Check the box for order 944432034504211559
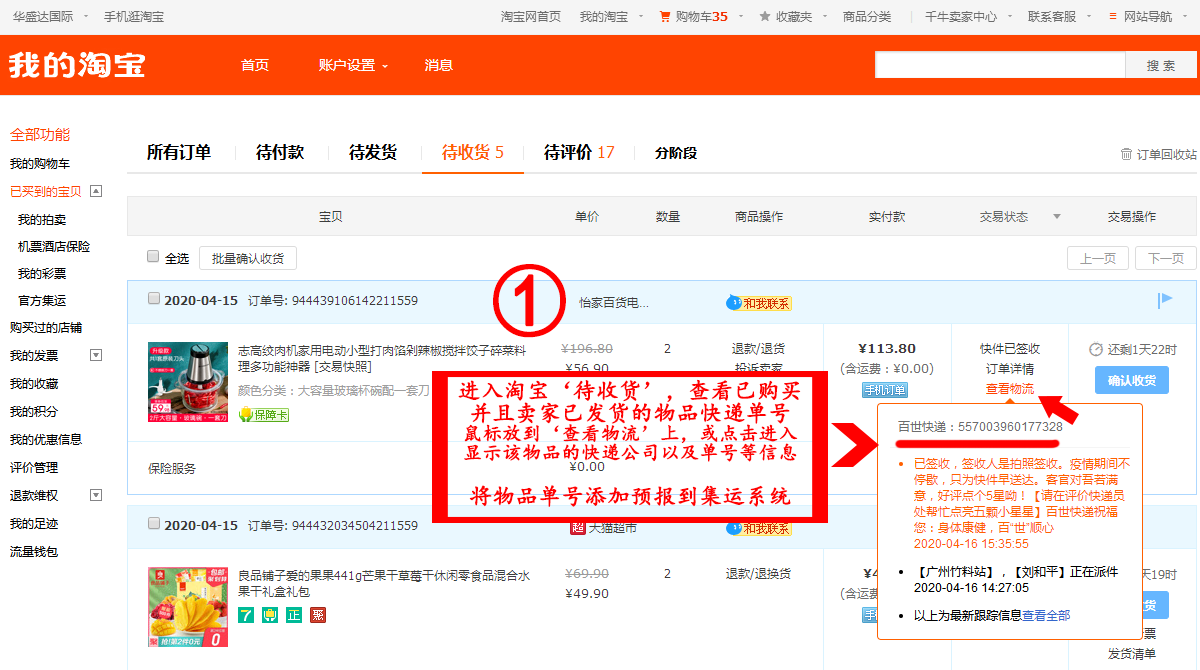The height and width of the screenshot is (670, 1200). [153, 524]
